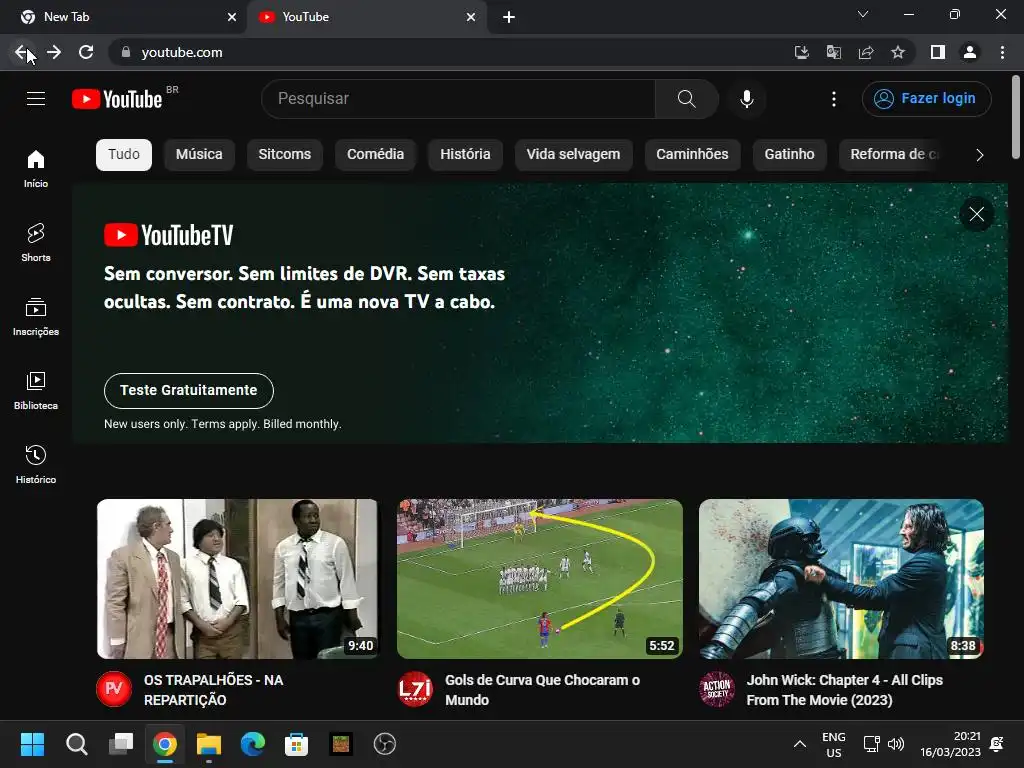The height and width of the screenshot is (768, 1024).
Task: Open the YouTube hamburger guide menu
Action: click(x=36, y=99)
